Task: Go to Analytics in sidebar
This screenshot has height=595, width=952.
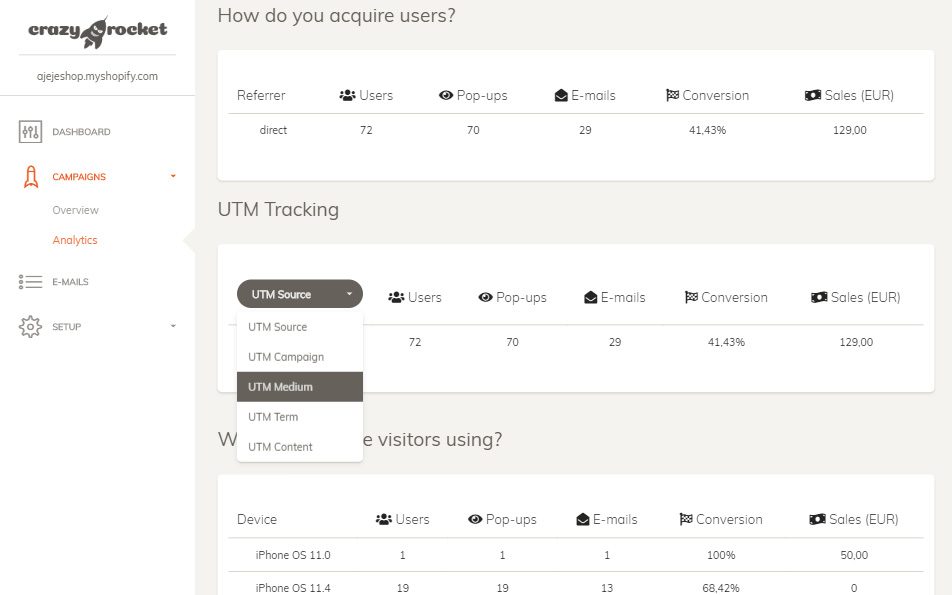Action: click(75, 240)
